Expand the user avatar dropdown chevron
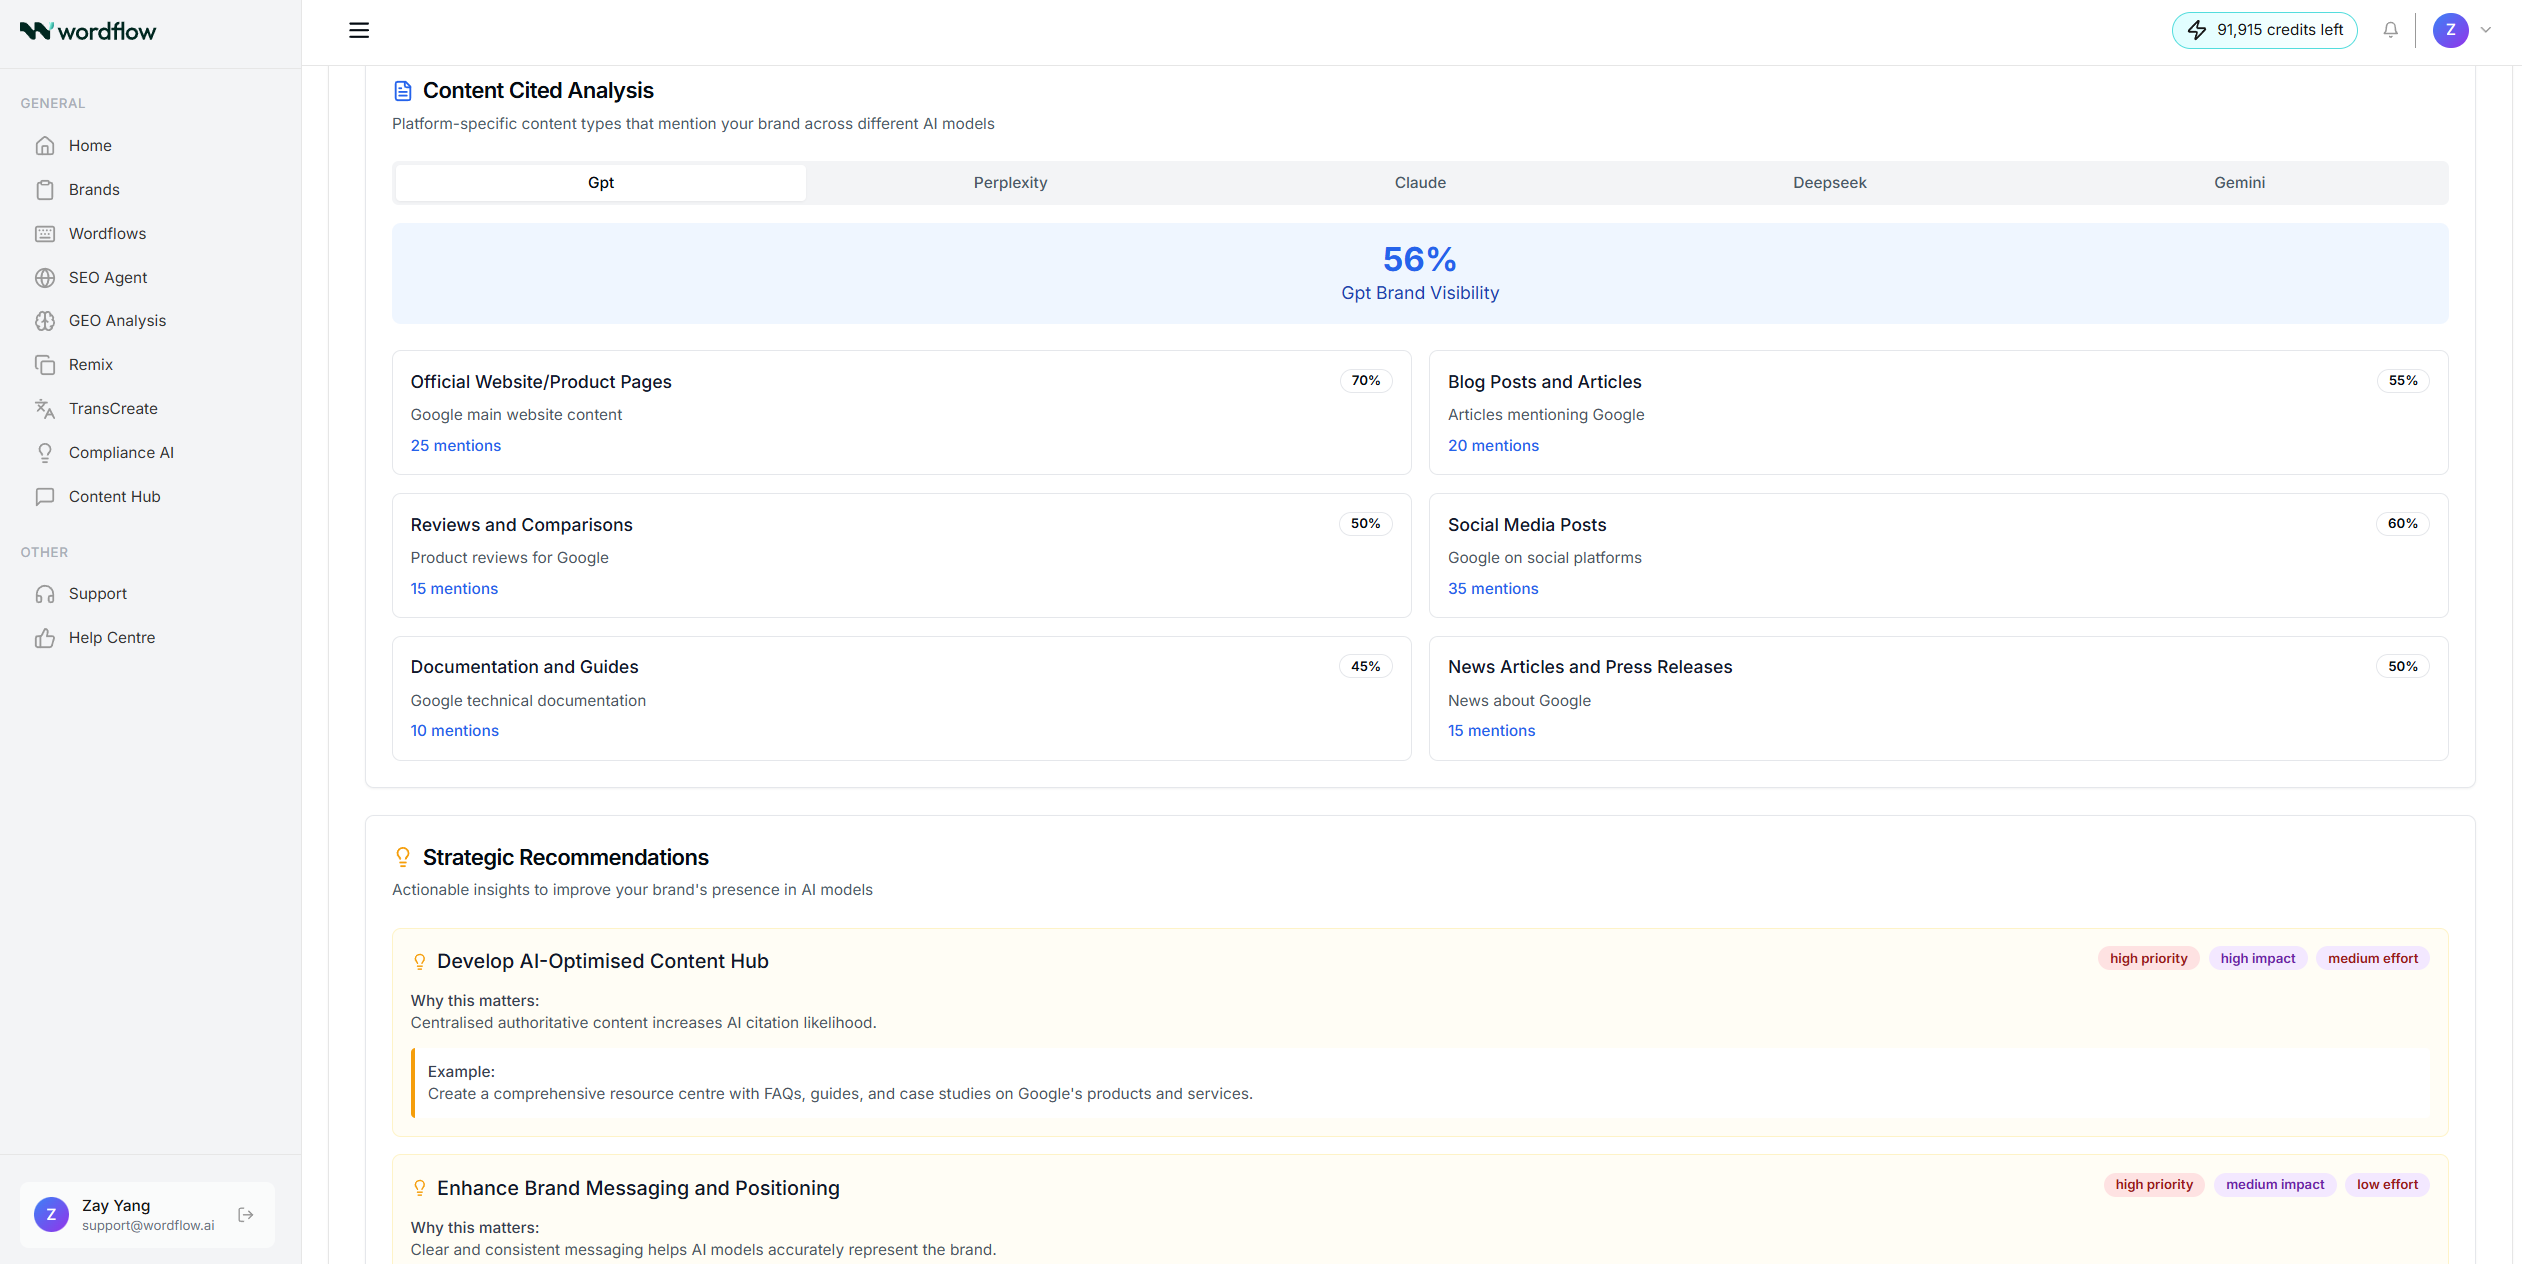The height and width of the screenshot is (1264, 2522). 2486,30
